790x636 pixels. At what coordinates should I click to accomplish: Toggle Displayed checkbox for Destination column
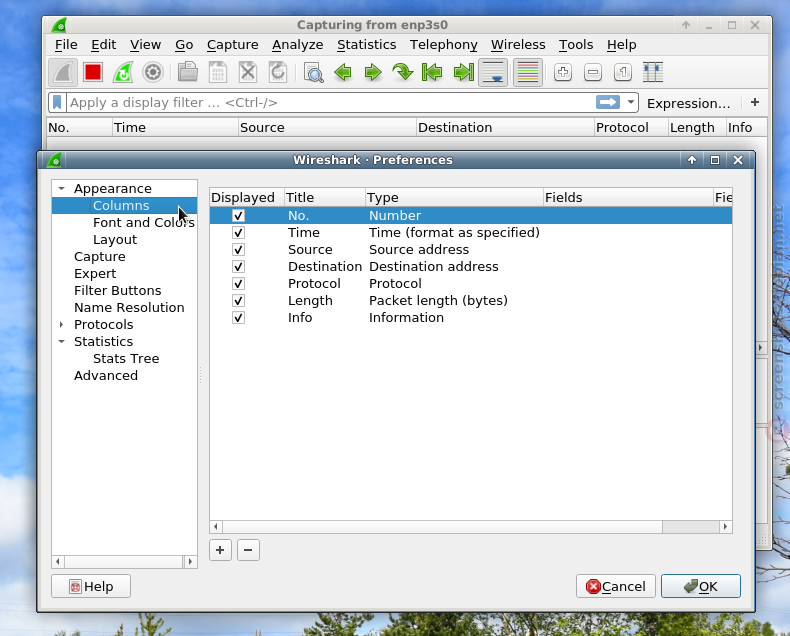(x=238, y=267)
